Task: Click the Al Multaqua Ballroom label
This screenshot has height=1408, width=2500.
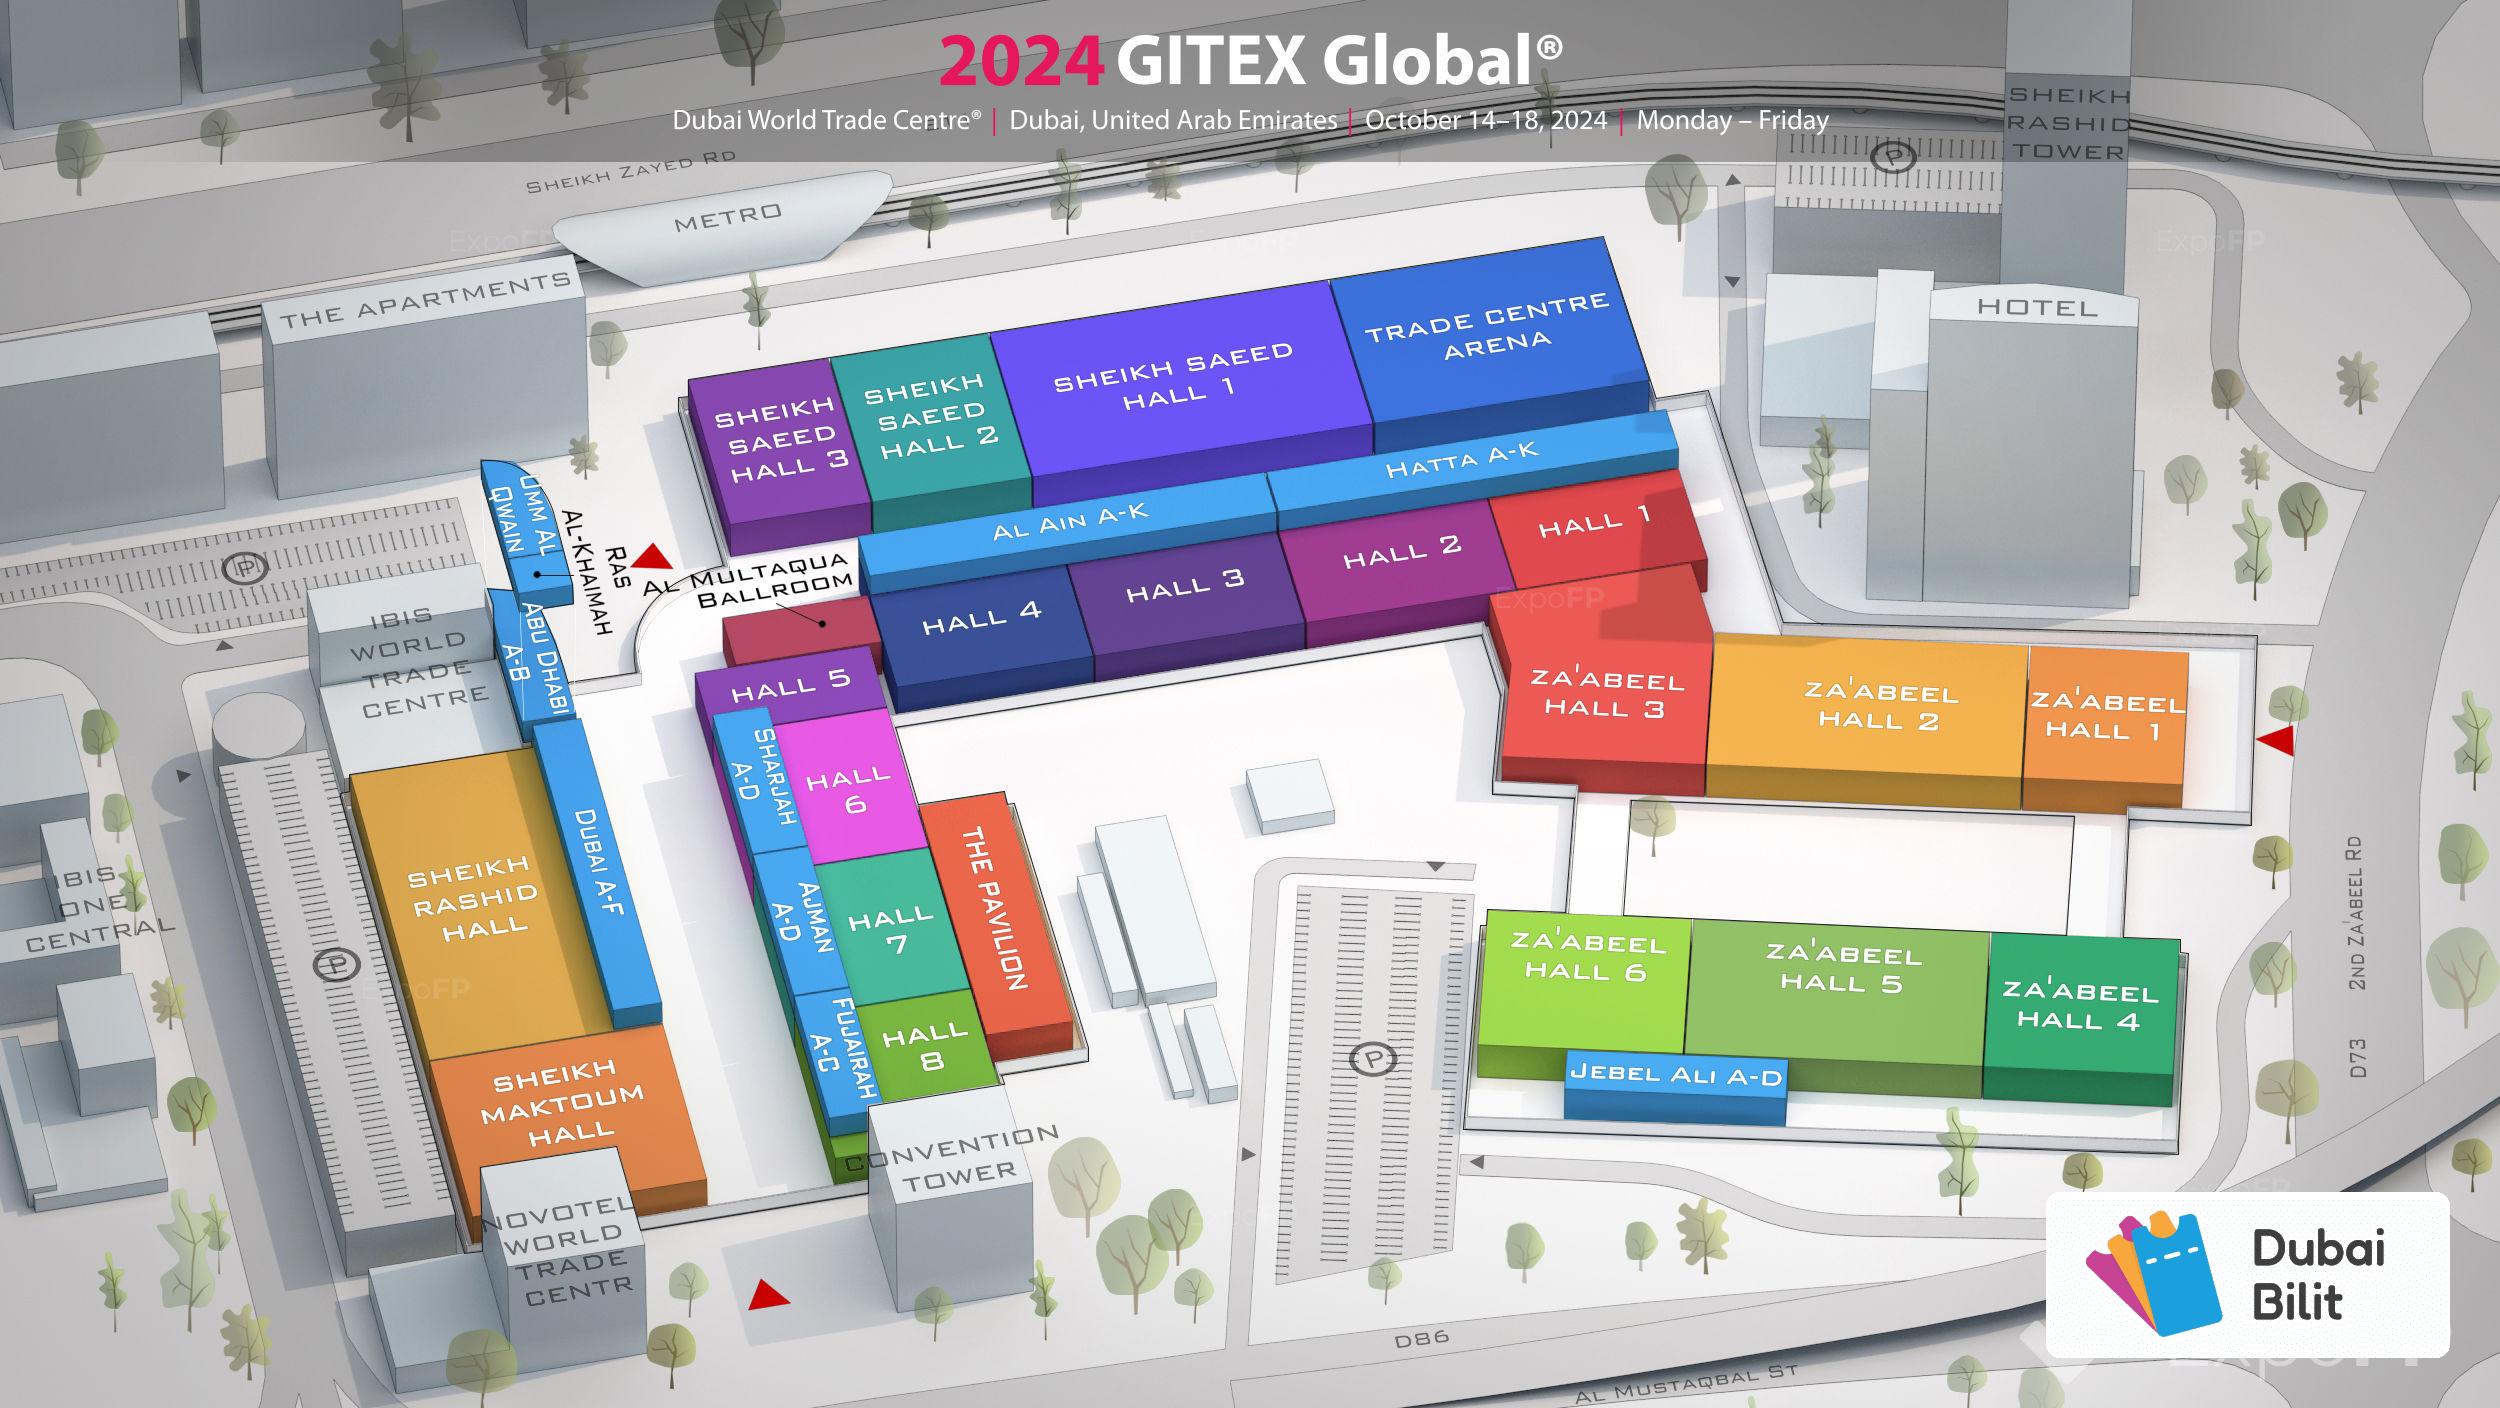Action: (748, 583)
